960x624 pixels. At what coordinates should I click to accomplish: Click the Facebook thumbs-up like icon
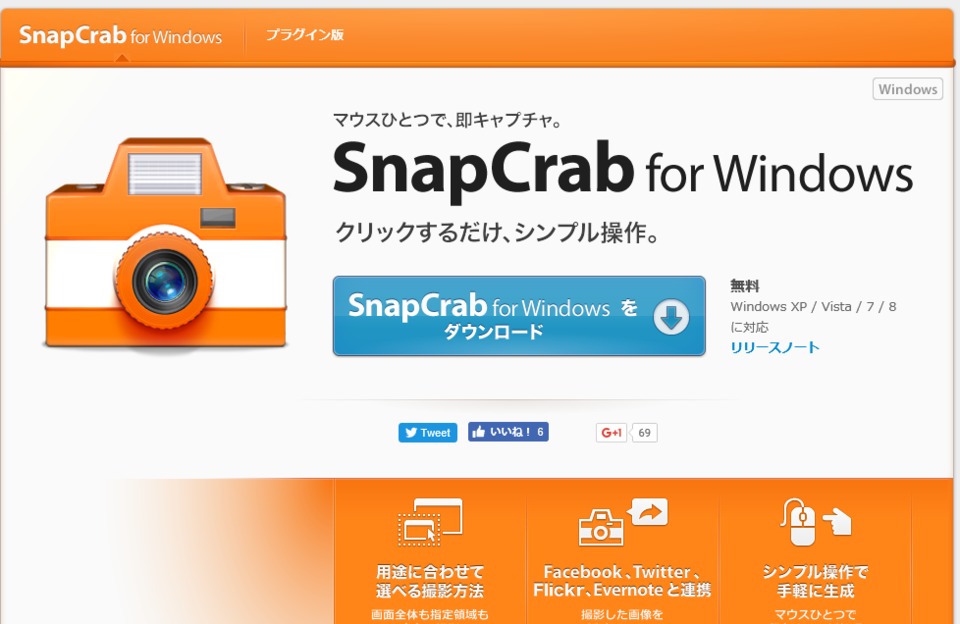[479, 431]
